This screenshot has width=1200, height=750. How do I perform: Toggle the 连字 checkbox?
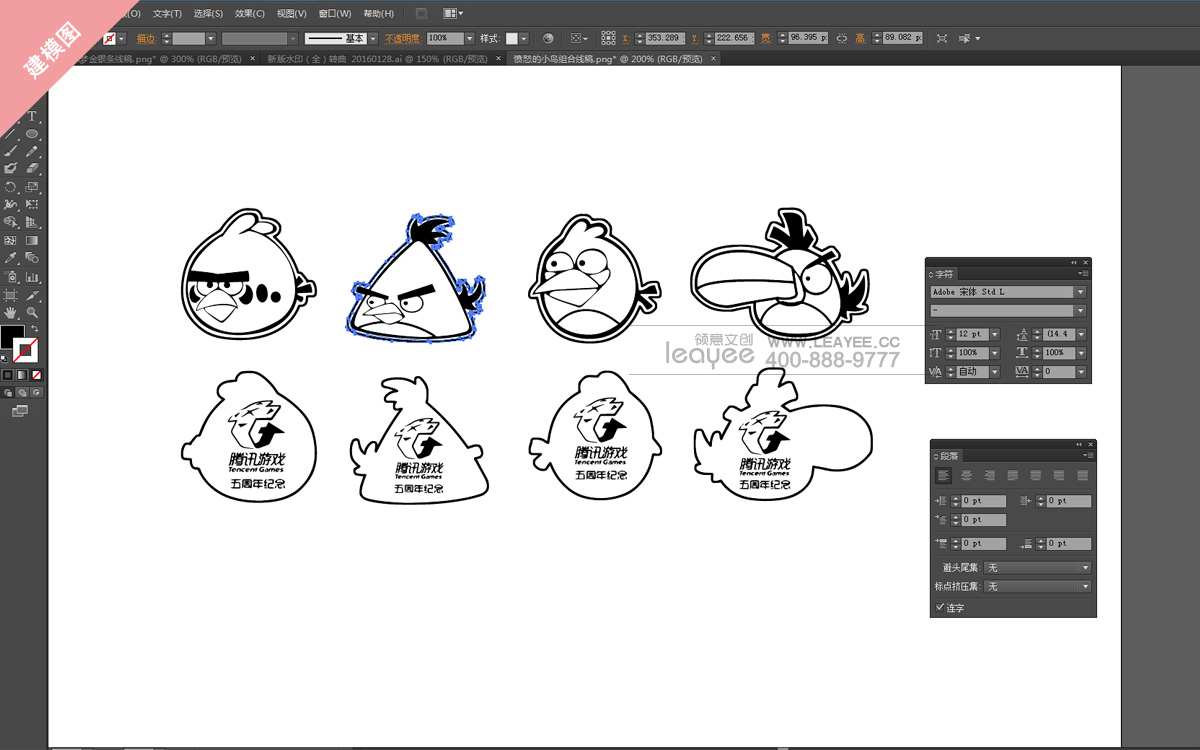coord(940,607)
